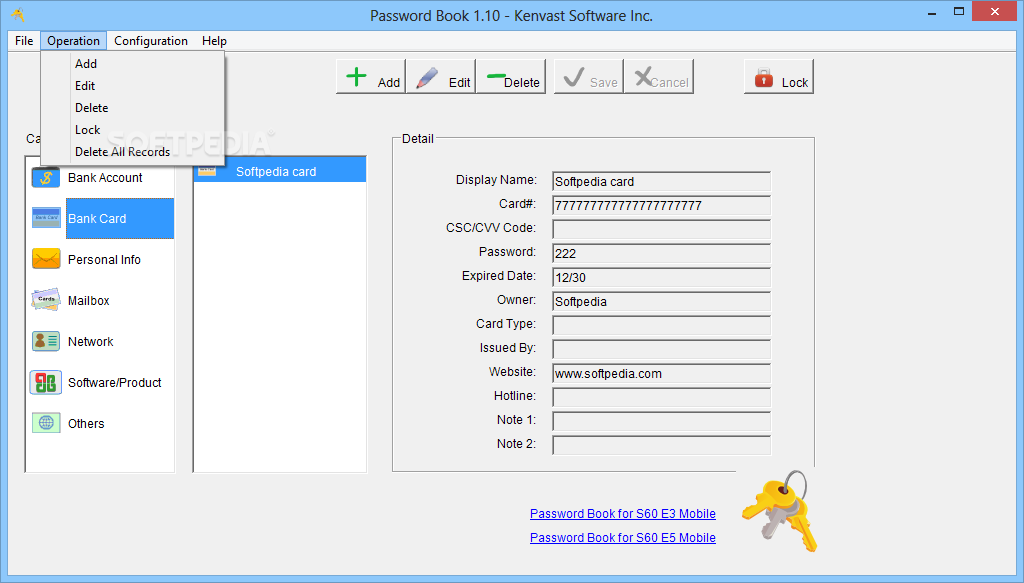Screen dimensions: 1024x583
Task: Click the Note 1 field
Action: [x=661, y=421]
